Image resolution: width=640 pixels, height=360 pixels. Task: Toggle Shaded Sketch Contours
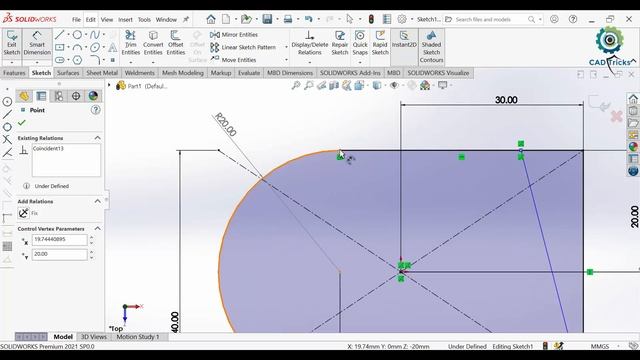(431, 47)
